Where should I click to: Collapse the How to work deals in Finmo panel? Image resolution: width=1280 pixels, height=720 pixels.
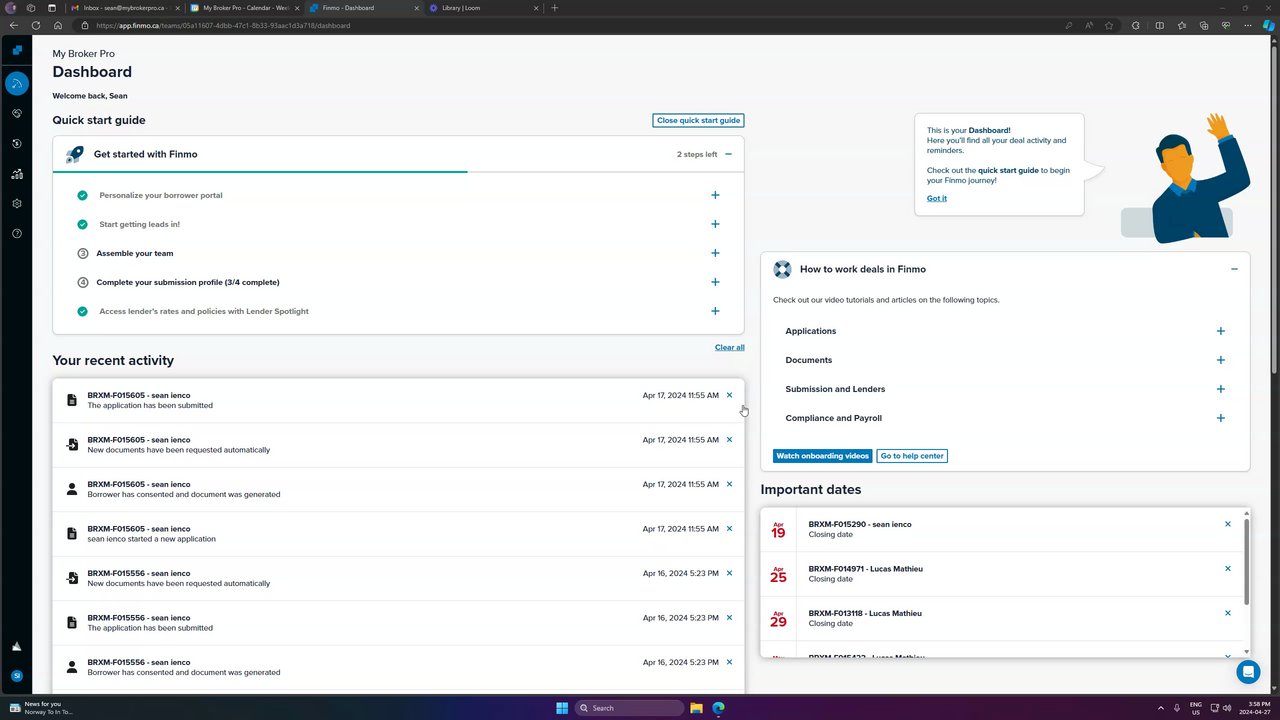tap(1234, 269)
